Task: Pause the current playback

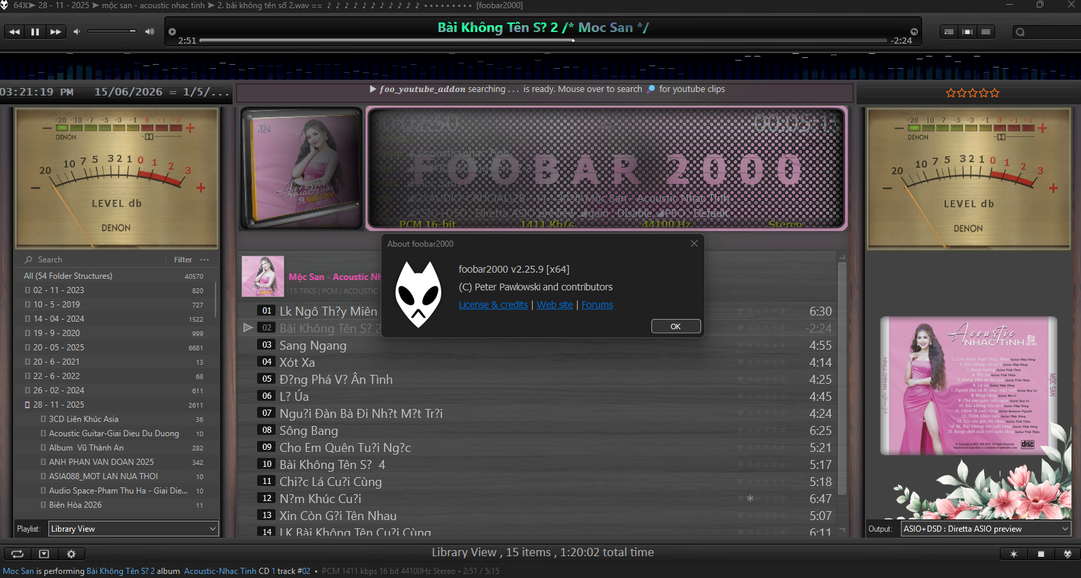Action: 34,32
